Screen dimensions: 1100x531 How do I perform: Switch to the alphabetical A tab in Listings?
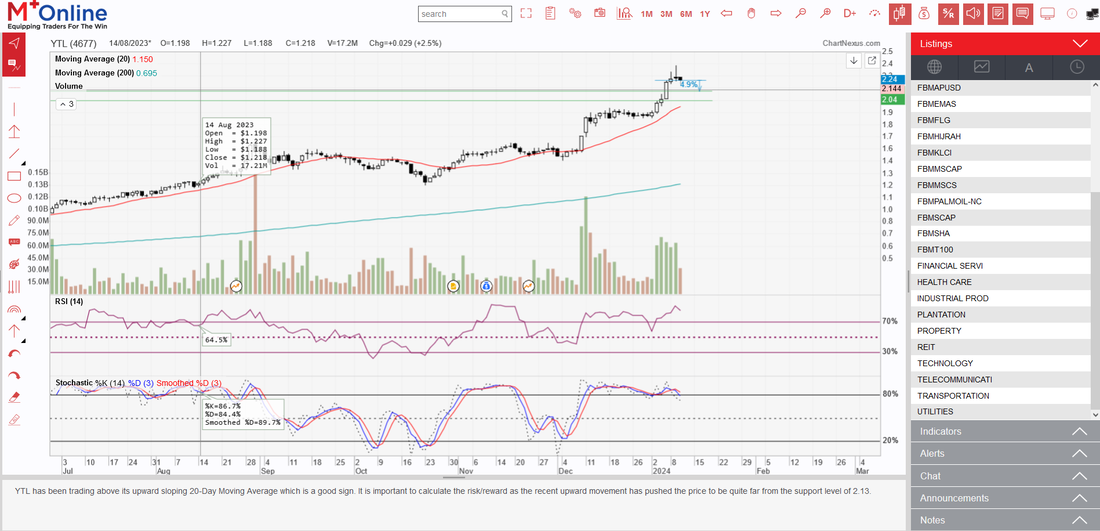pyautogui.click(x=1029, y=67)
